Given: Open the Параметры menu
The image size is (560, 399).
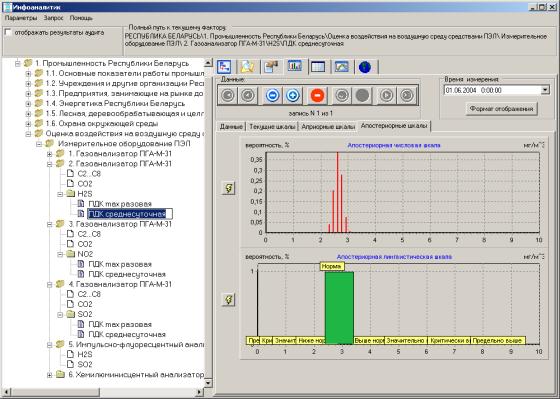Looking at the screenshot, I should pos(21,18).
